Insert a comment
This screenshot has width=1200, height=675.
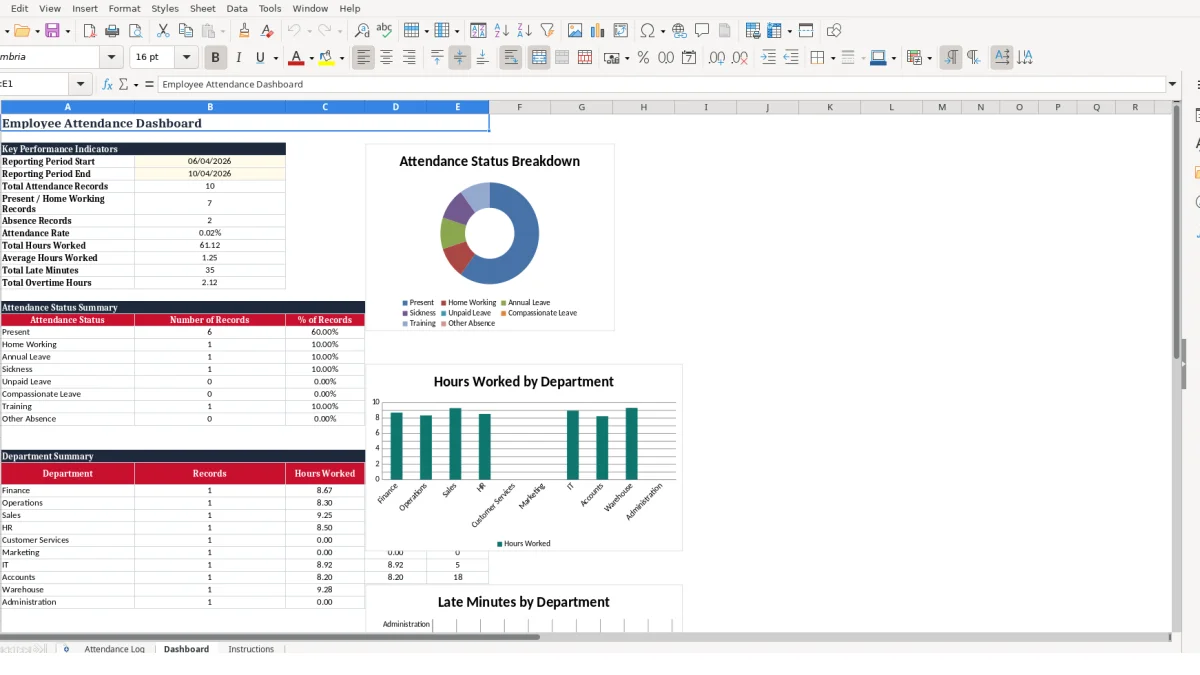(x=702, y=31)
